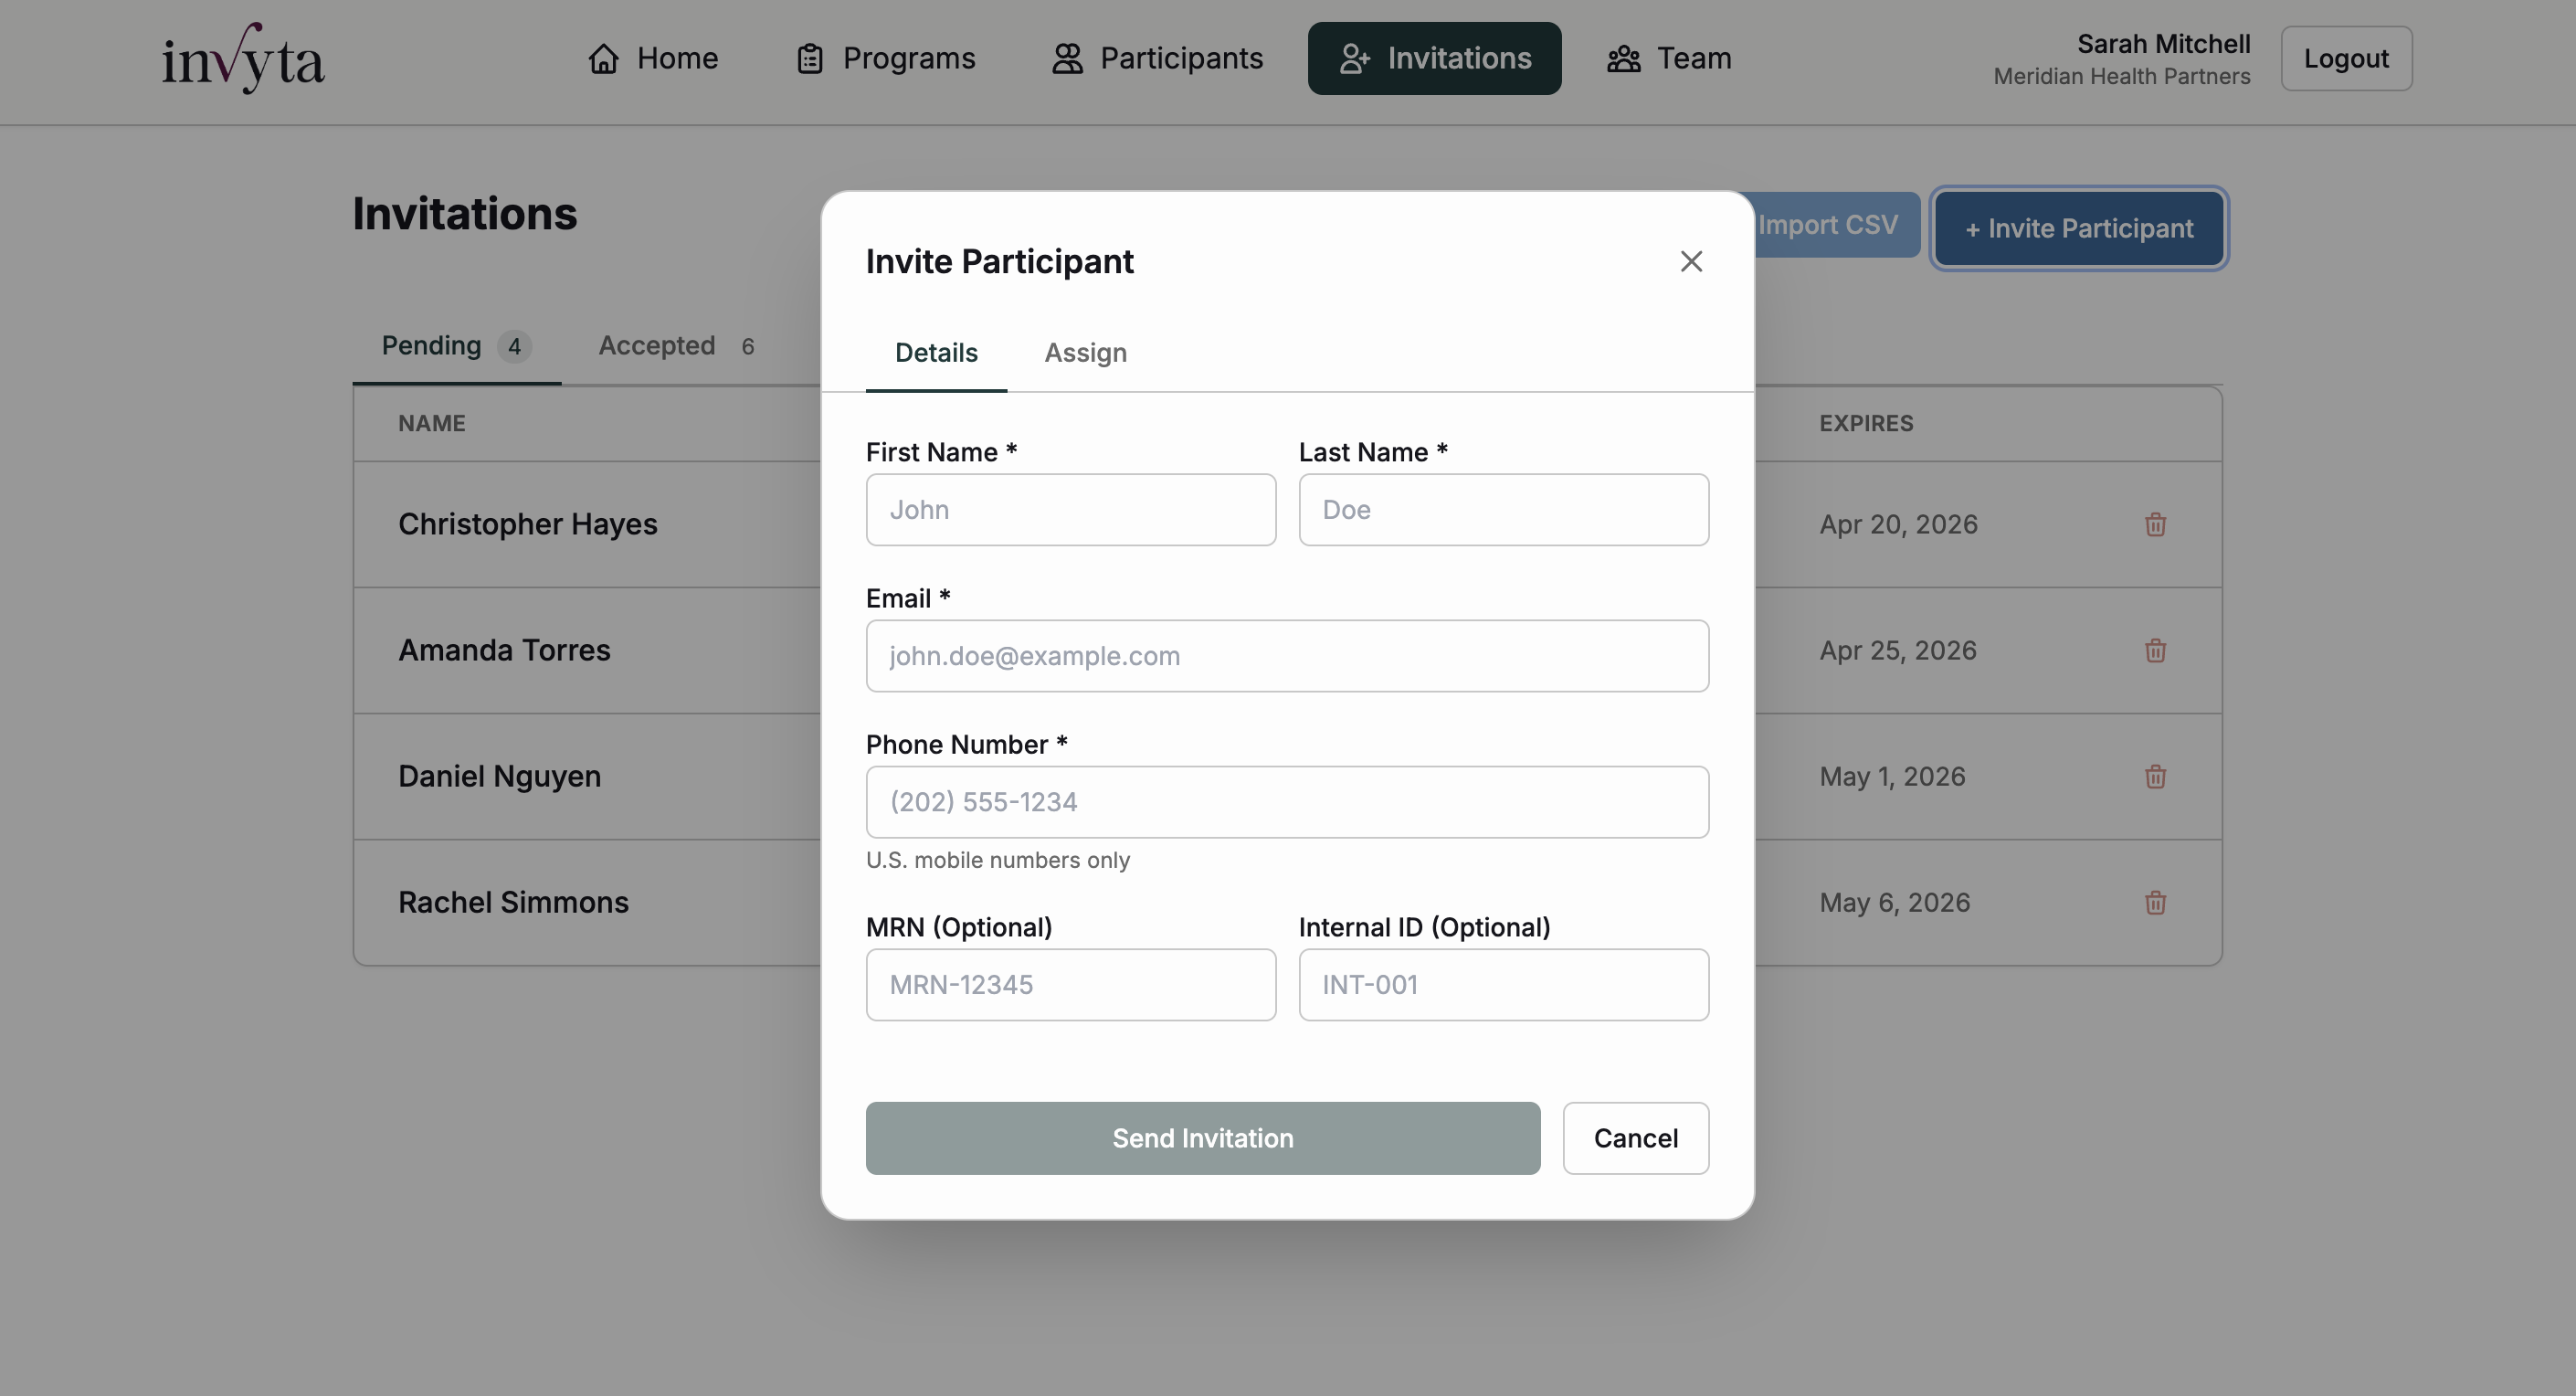The width and height of the screenshot is (2576, 1396).
Task: Focus the MRN optional field
Action: pyautogui.click(x=1071, y=985)
